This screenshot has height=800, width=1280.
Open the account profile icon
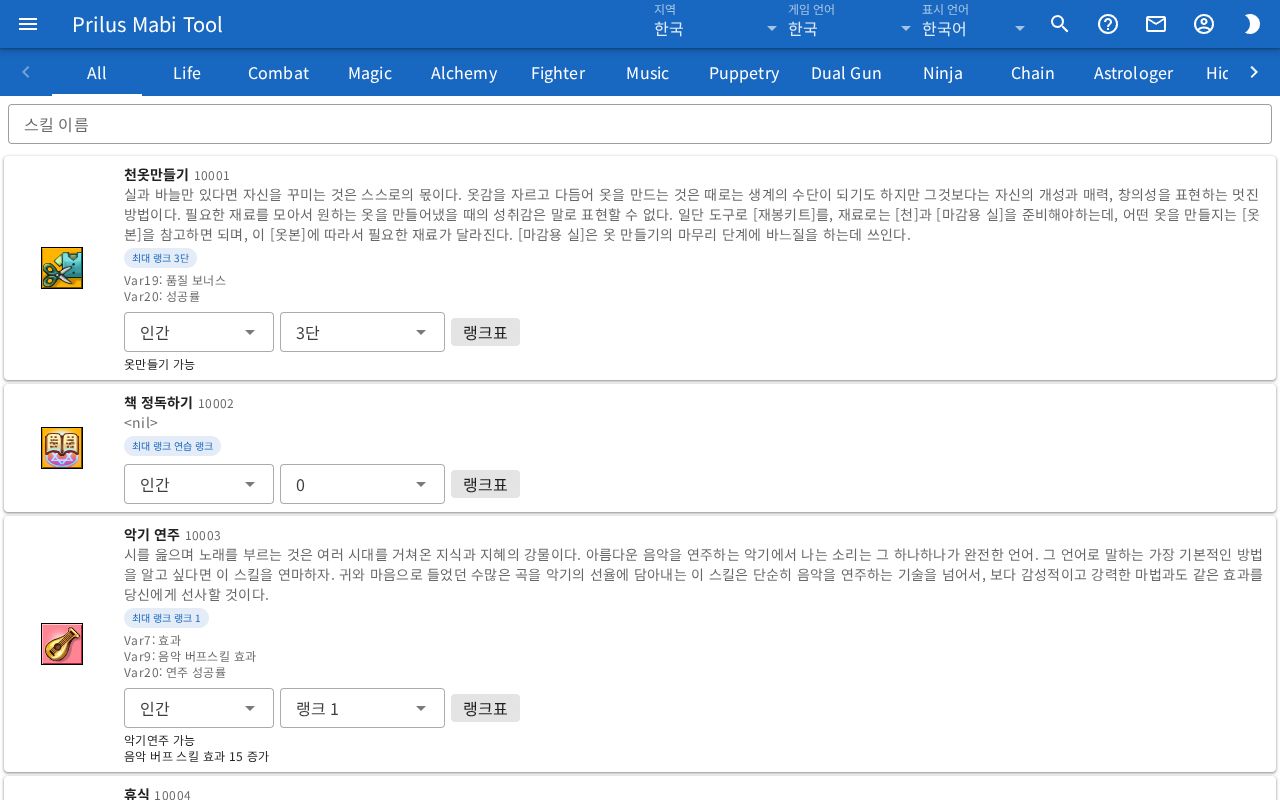pyautogui.click(x=1204, y=24)
